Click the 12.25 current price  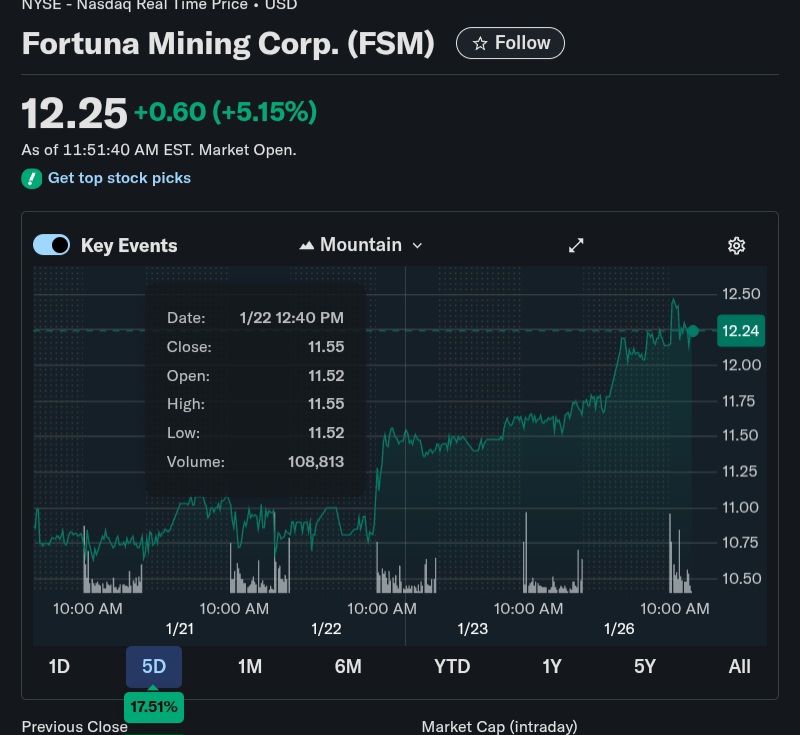74,113
